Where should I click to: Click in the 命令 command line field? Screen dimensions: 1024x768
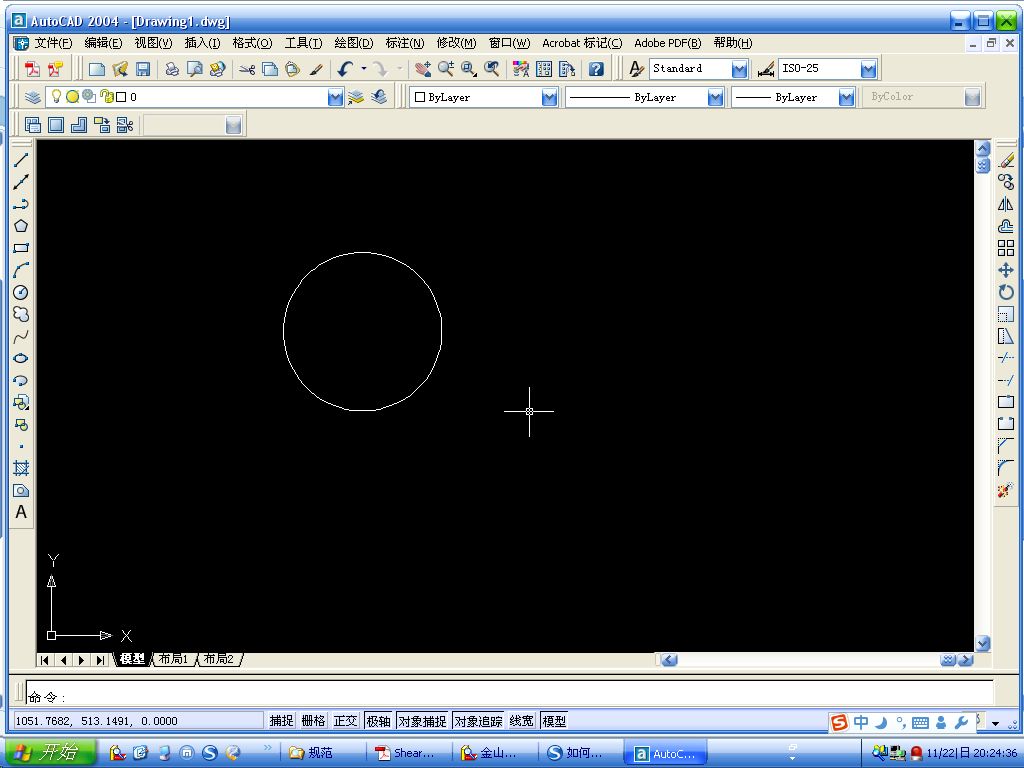[509, 694]
